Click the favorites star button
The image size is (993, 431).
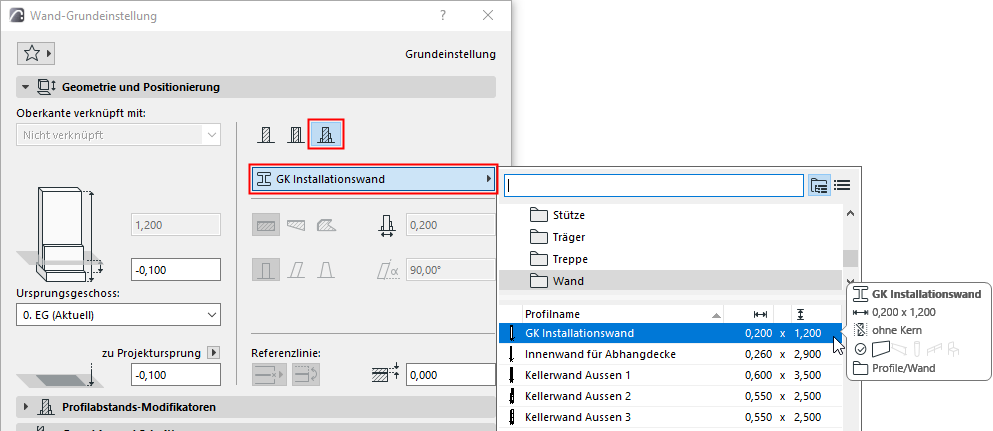[x=37, y=53]
